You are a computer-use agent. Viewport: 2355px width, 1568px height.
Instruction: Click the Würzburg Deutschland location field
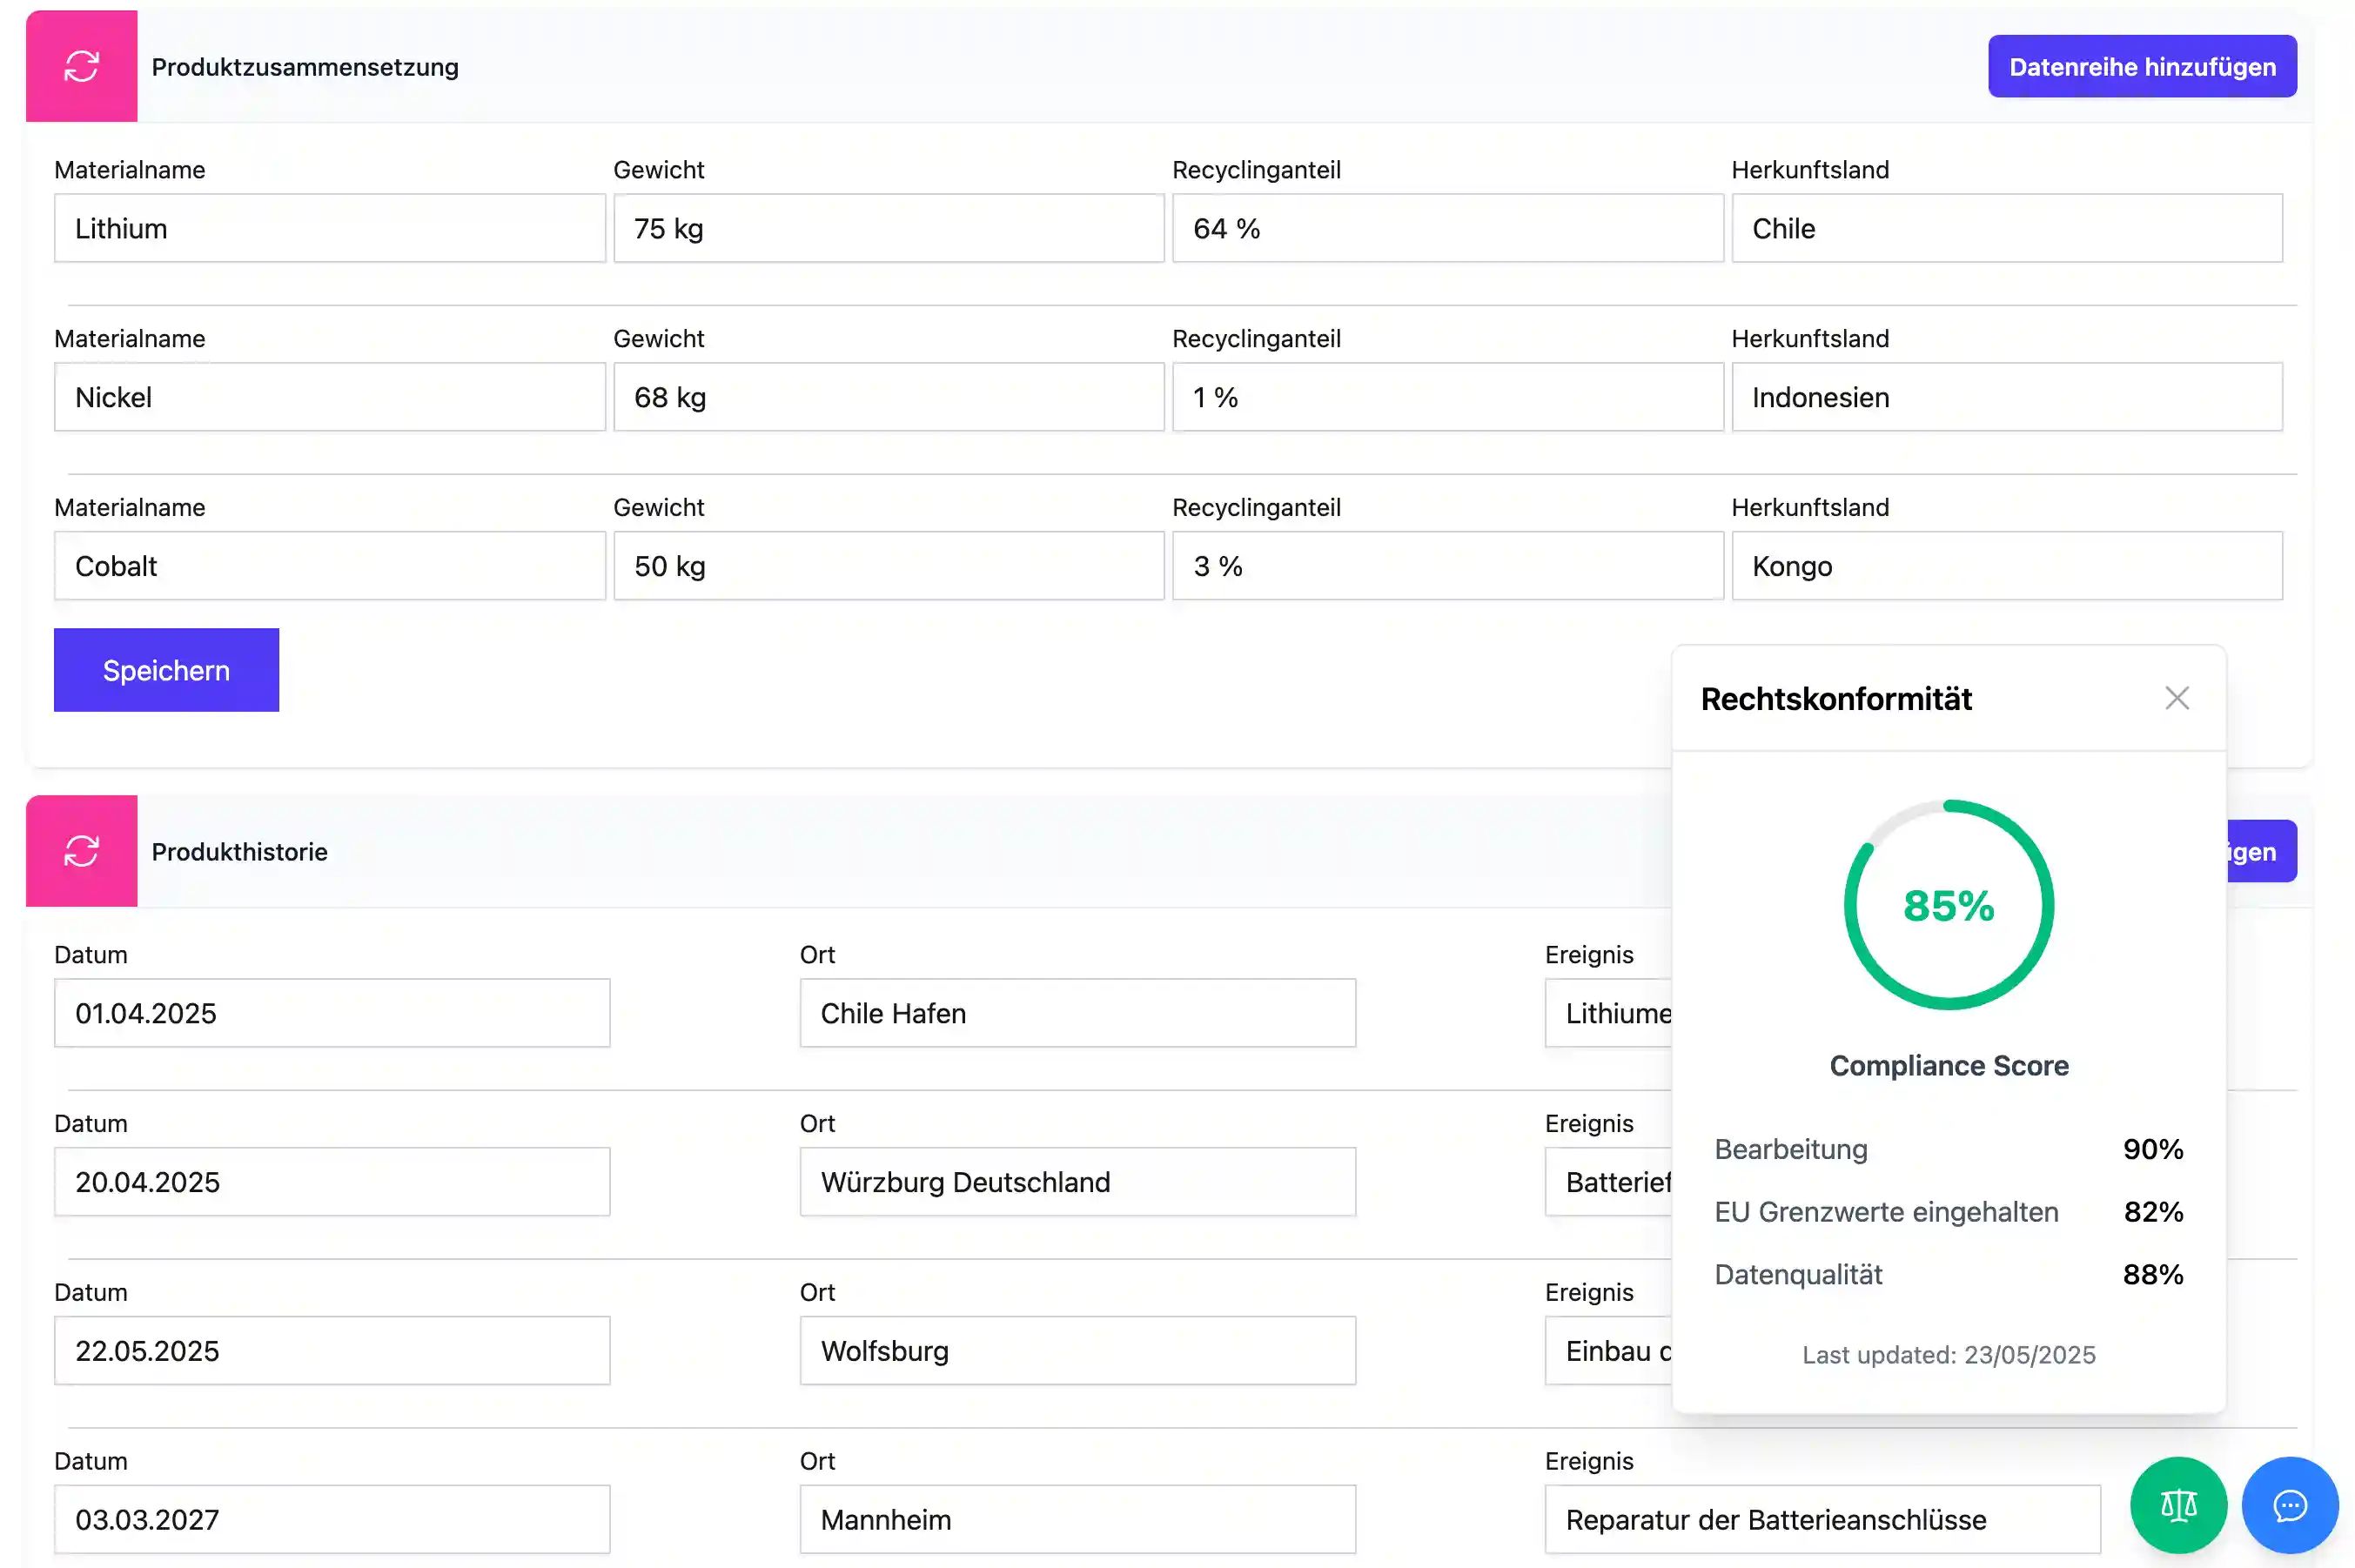(x=1077, y=1182)
